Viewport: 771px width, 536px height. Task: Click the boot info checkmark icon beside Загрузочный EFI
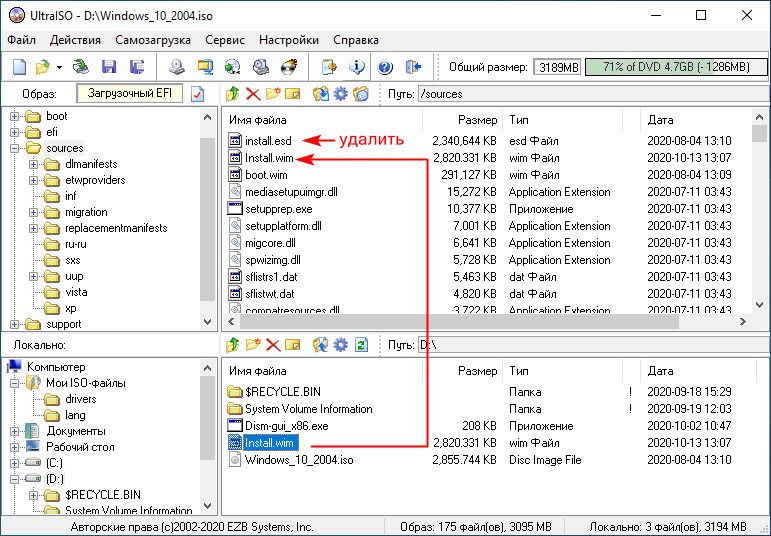pos(198,94)
